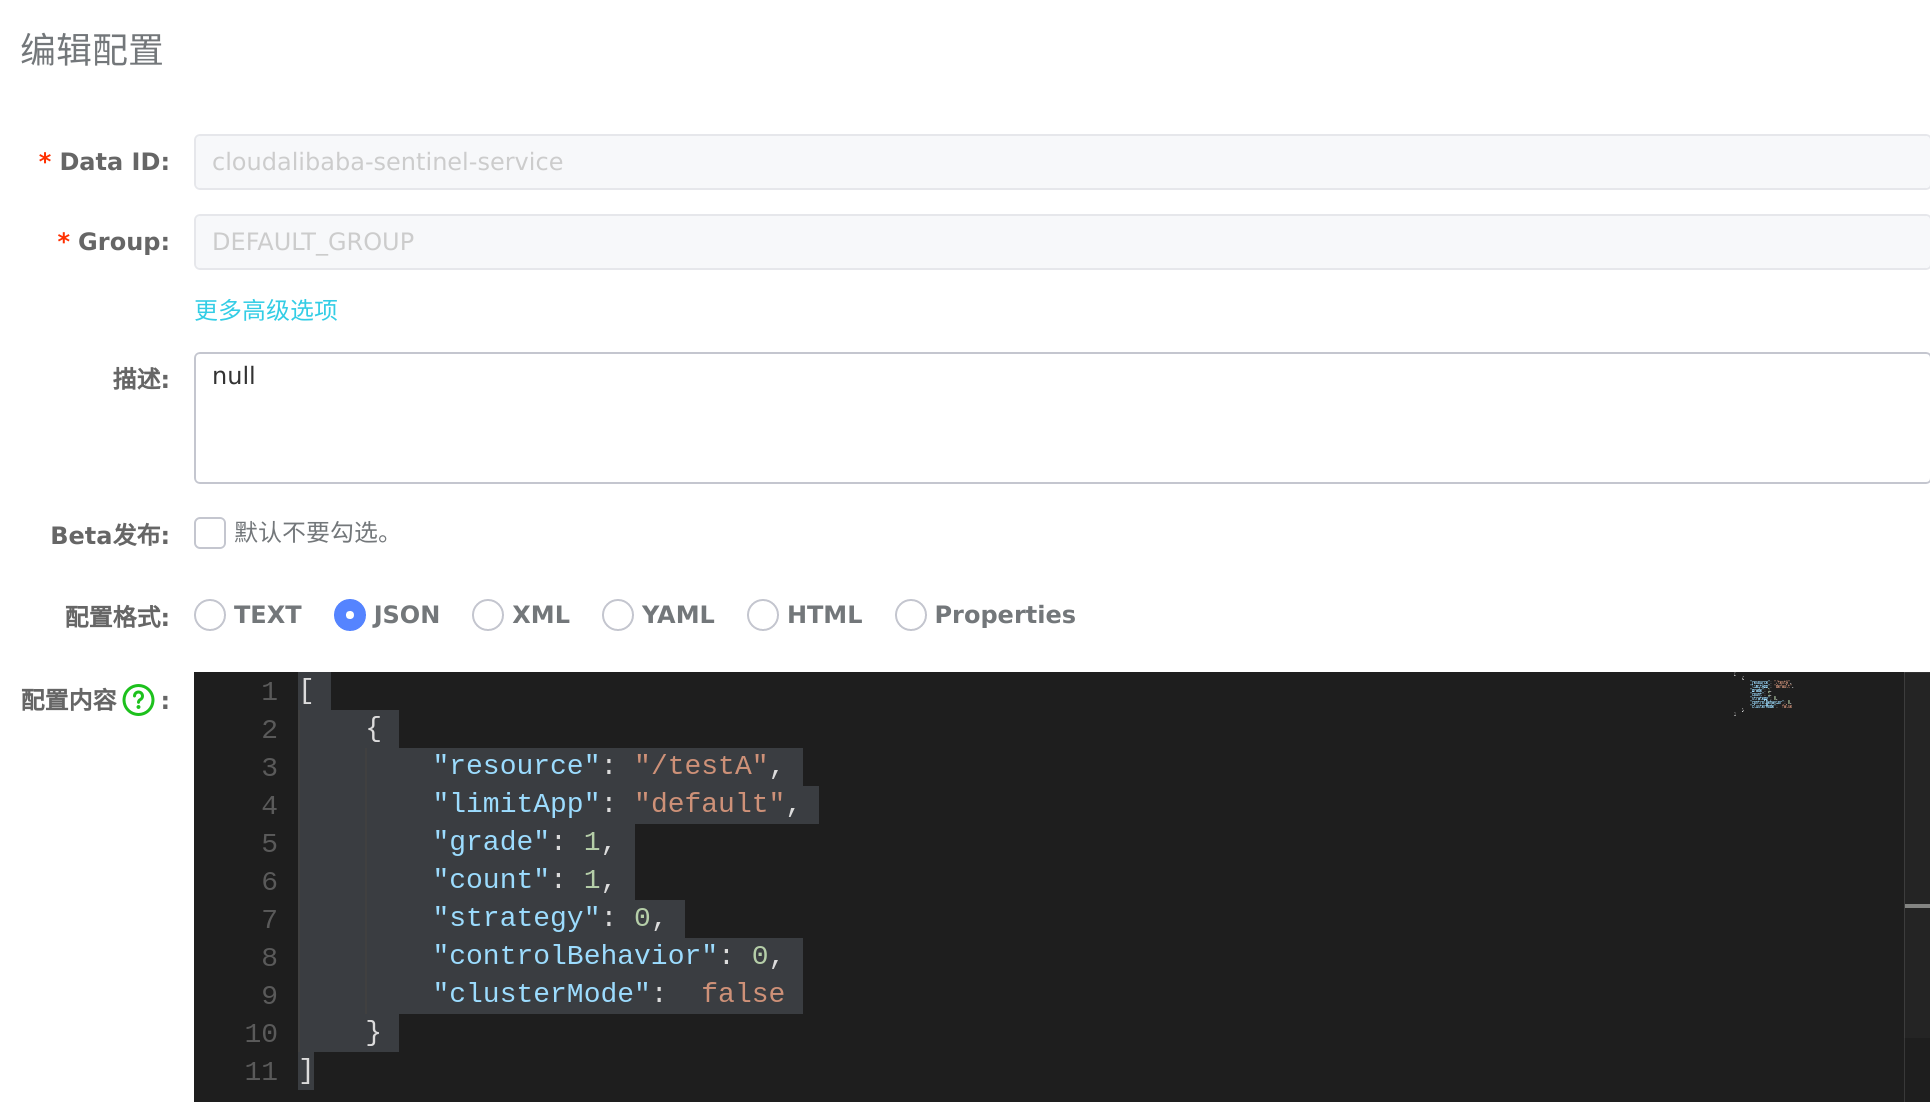Click line number 5 in editor gutter
This screenshot has height=1102, width=1930.
(269, 843)
